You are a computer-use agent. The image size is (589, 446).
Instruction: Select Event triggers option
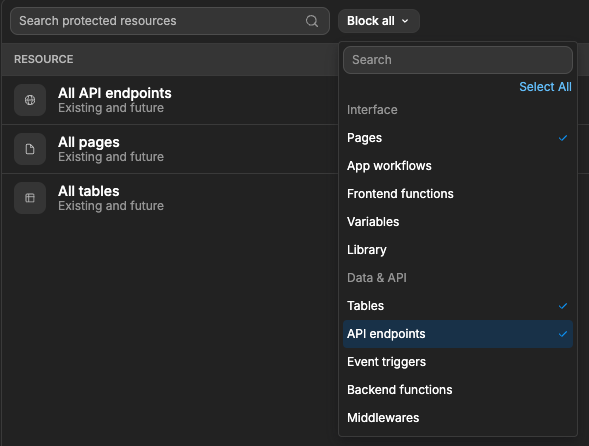pyautogui.click(x=458, y=362)
